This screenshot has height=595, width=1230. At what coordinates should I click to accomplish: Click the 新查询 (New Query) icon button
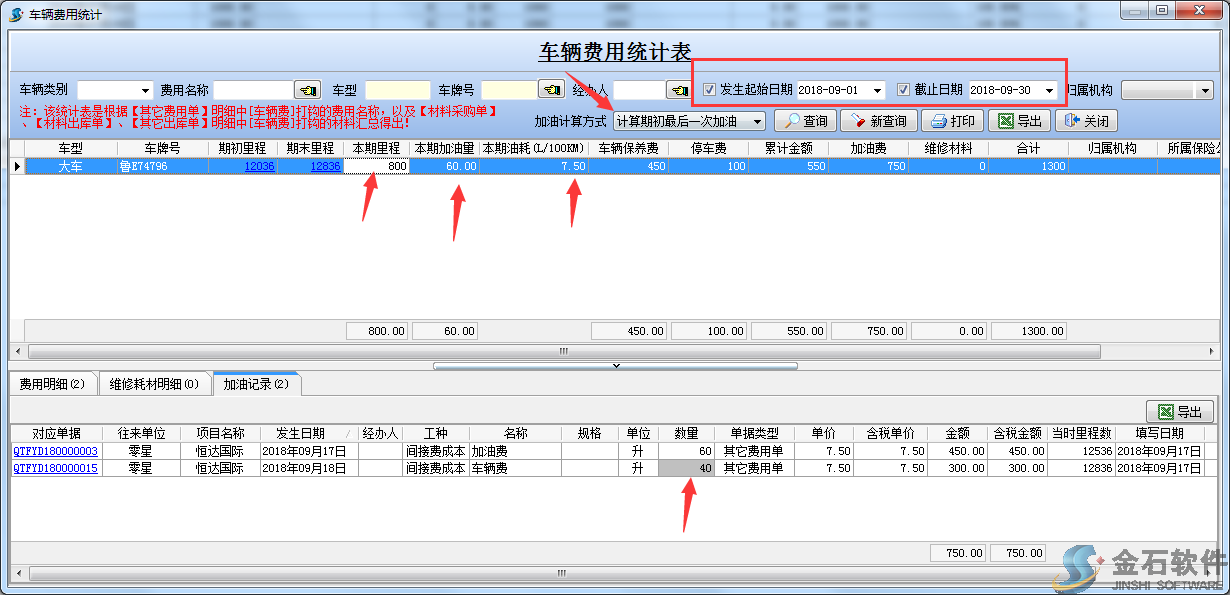point(858,120)
